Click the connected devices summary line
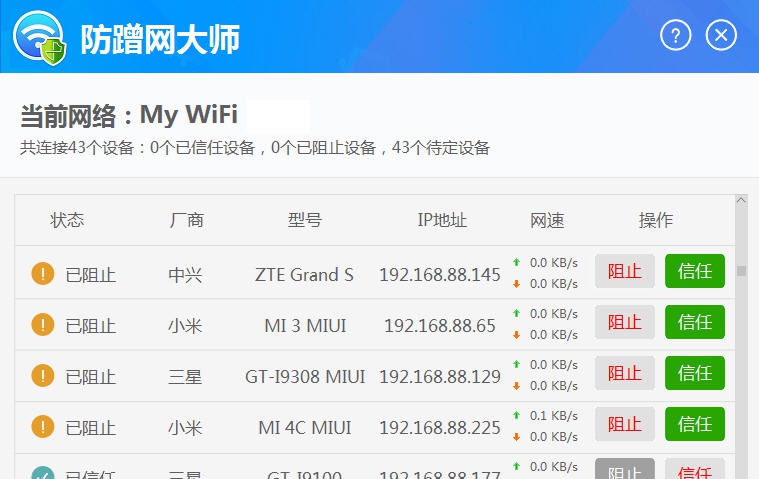Image resolution: width=759 pixels, height=479 pixels. coord(255,148)
